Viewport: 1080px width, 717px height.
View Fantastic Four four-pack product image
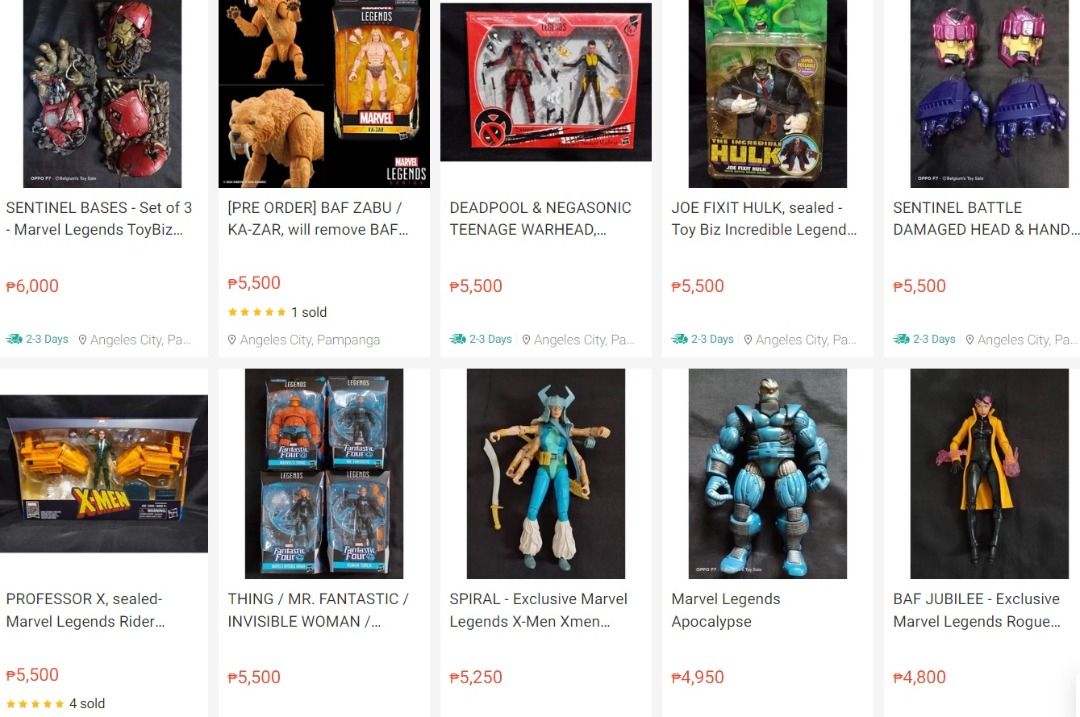[x=324, y=473]
